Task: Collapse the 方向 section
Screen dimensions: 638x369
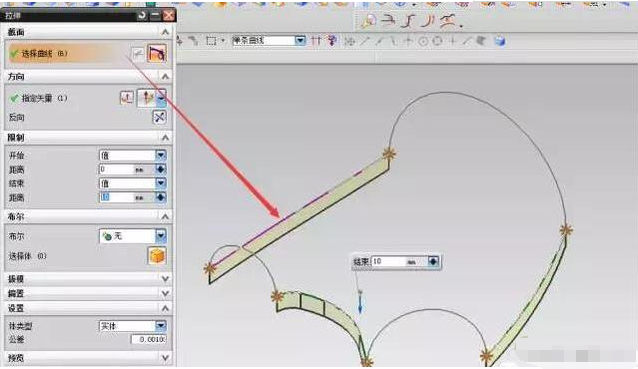Action: coord(165,76)
